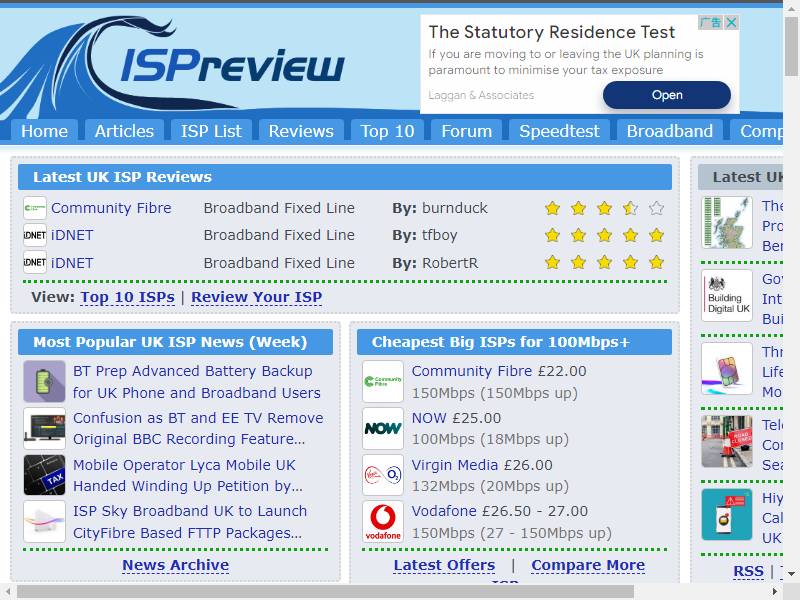Click the NOW provider logo
The image size is (800, 600).
(383, 428)
